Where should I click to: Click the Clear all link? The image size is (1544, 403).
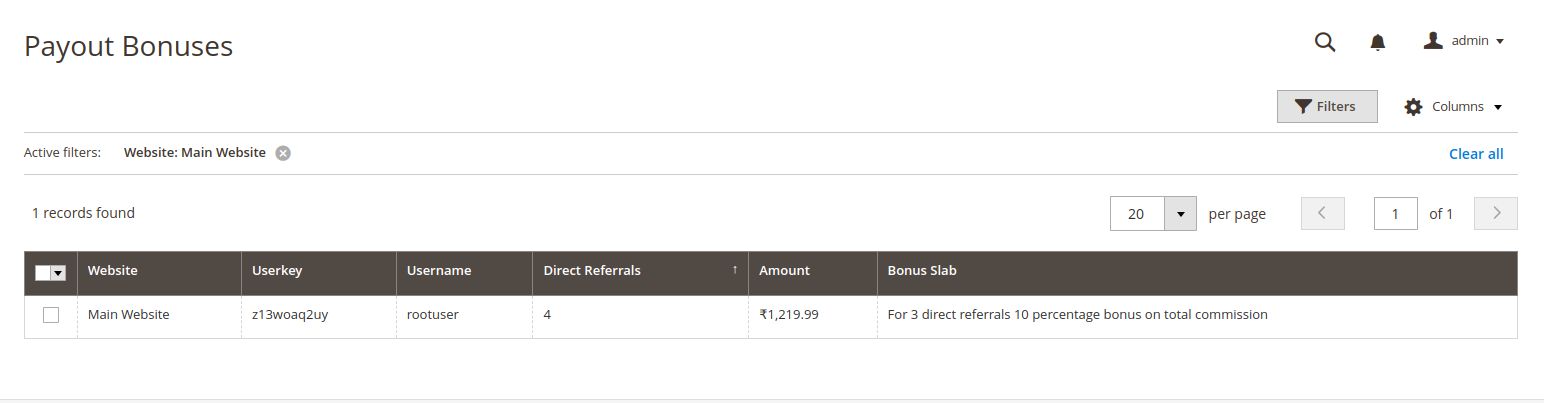[x=1475, y=154]
